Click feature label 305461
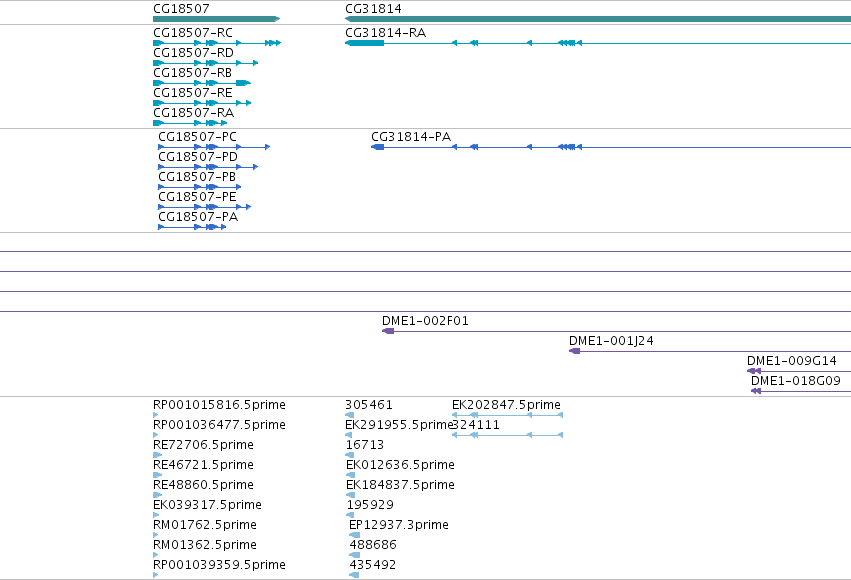Viewport: 851px width, 580px height. click(x=369, y=405)
